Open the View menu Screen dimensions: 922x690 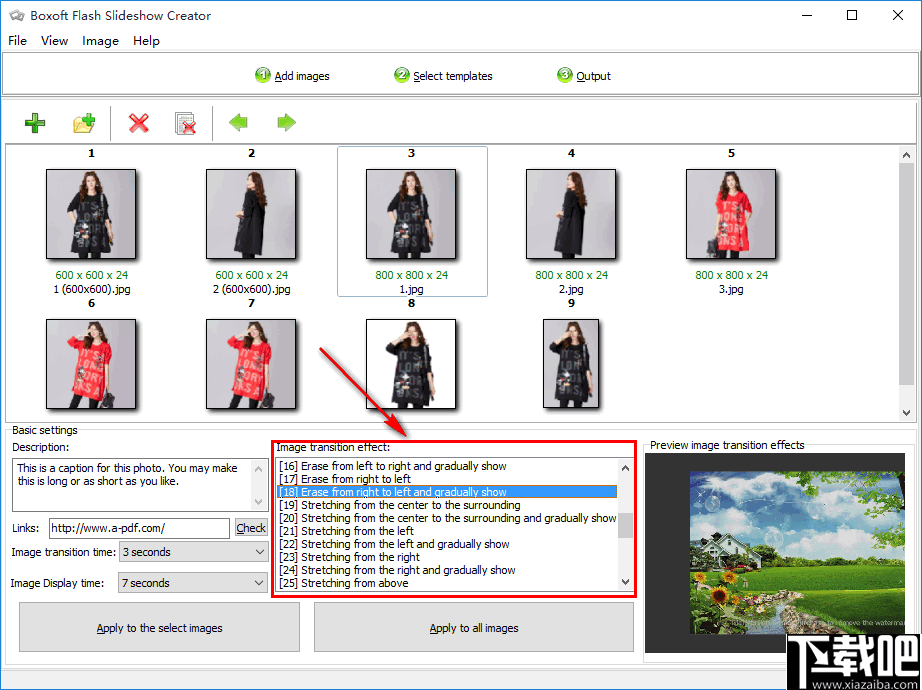pos(54,41)
